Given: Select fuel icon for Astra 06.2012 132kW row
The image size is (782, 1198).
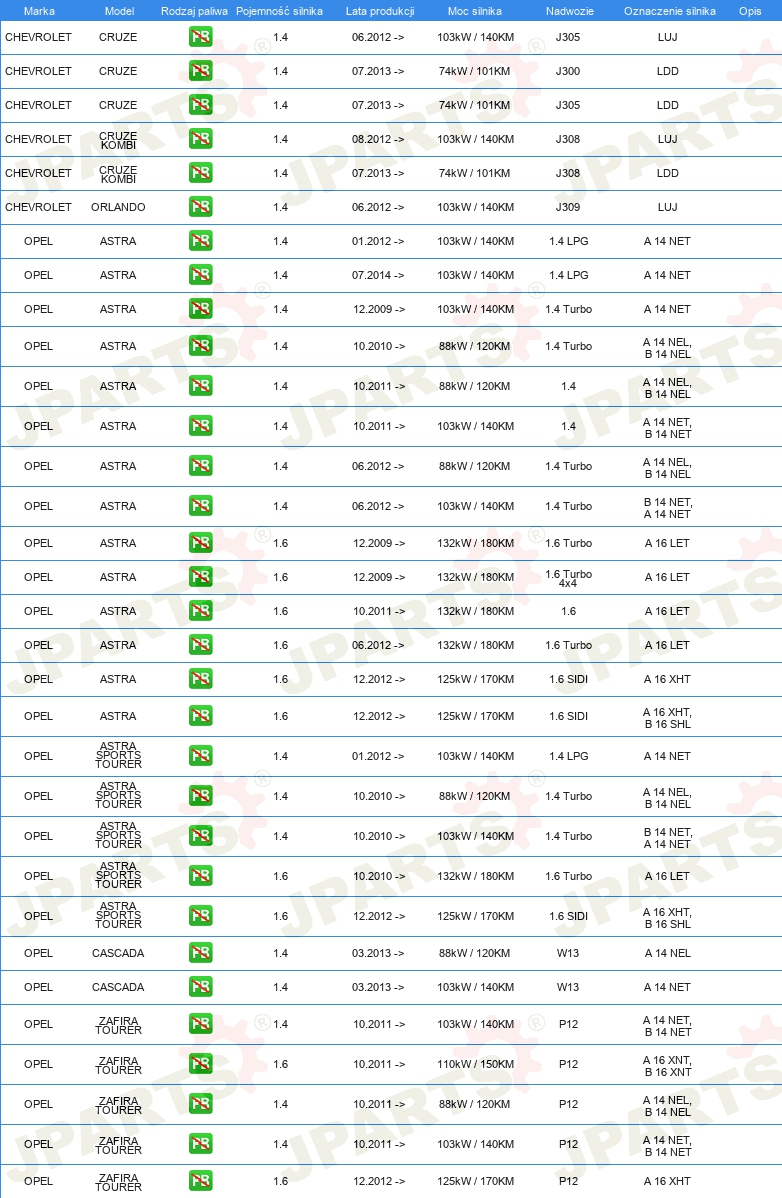Looking at the screenshot, I should [x=201, y=645].
